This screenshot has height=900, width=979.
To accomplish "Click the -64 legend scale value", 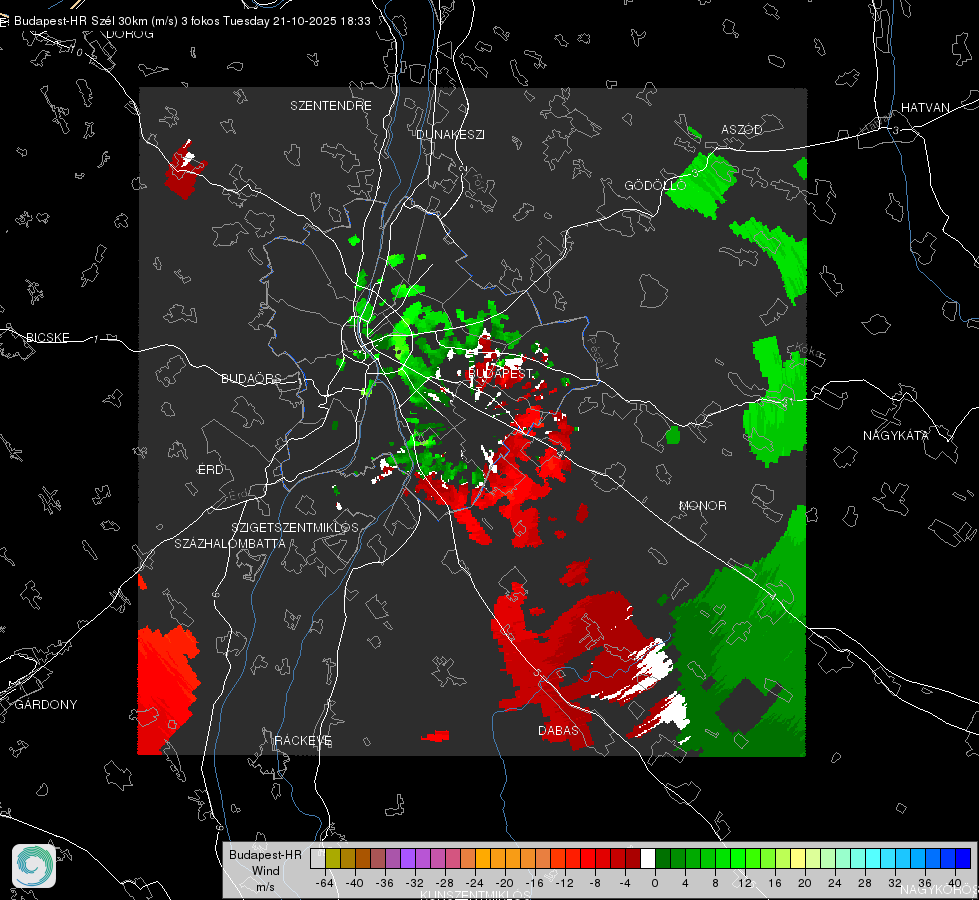I will 325,883.
